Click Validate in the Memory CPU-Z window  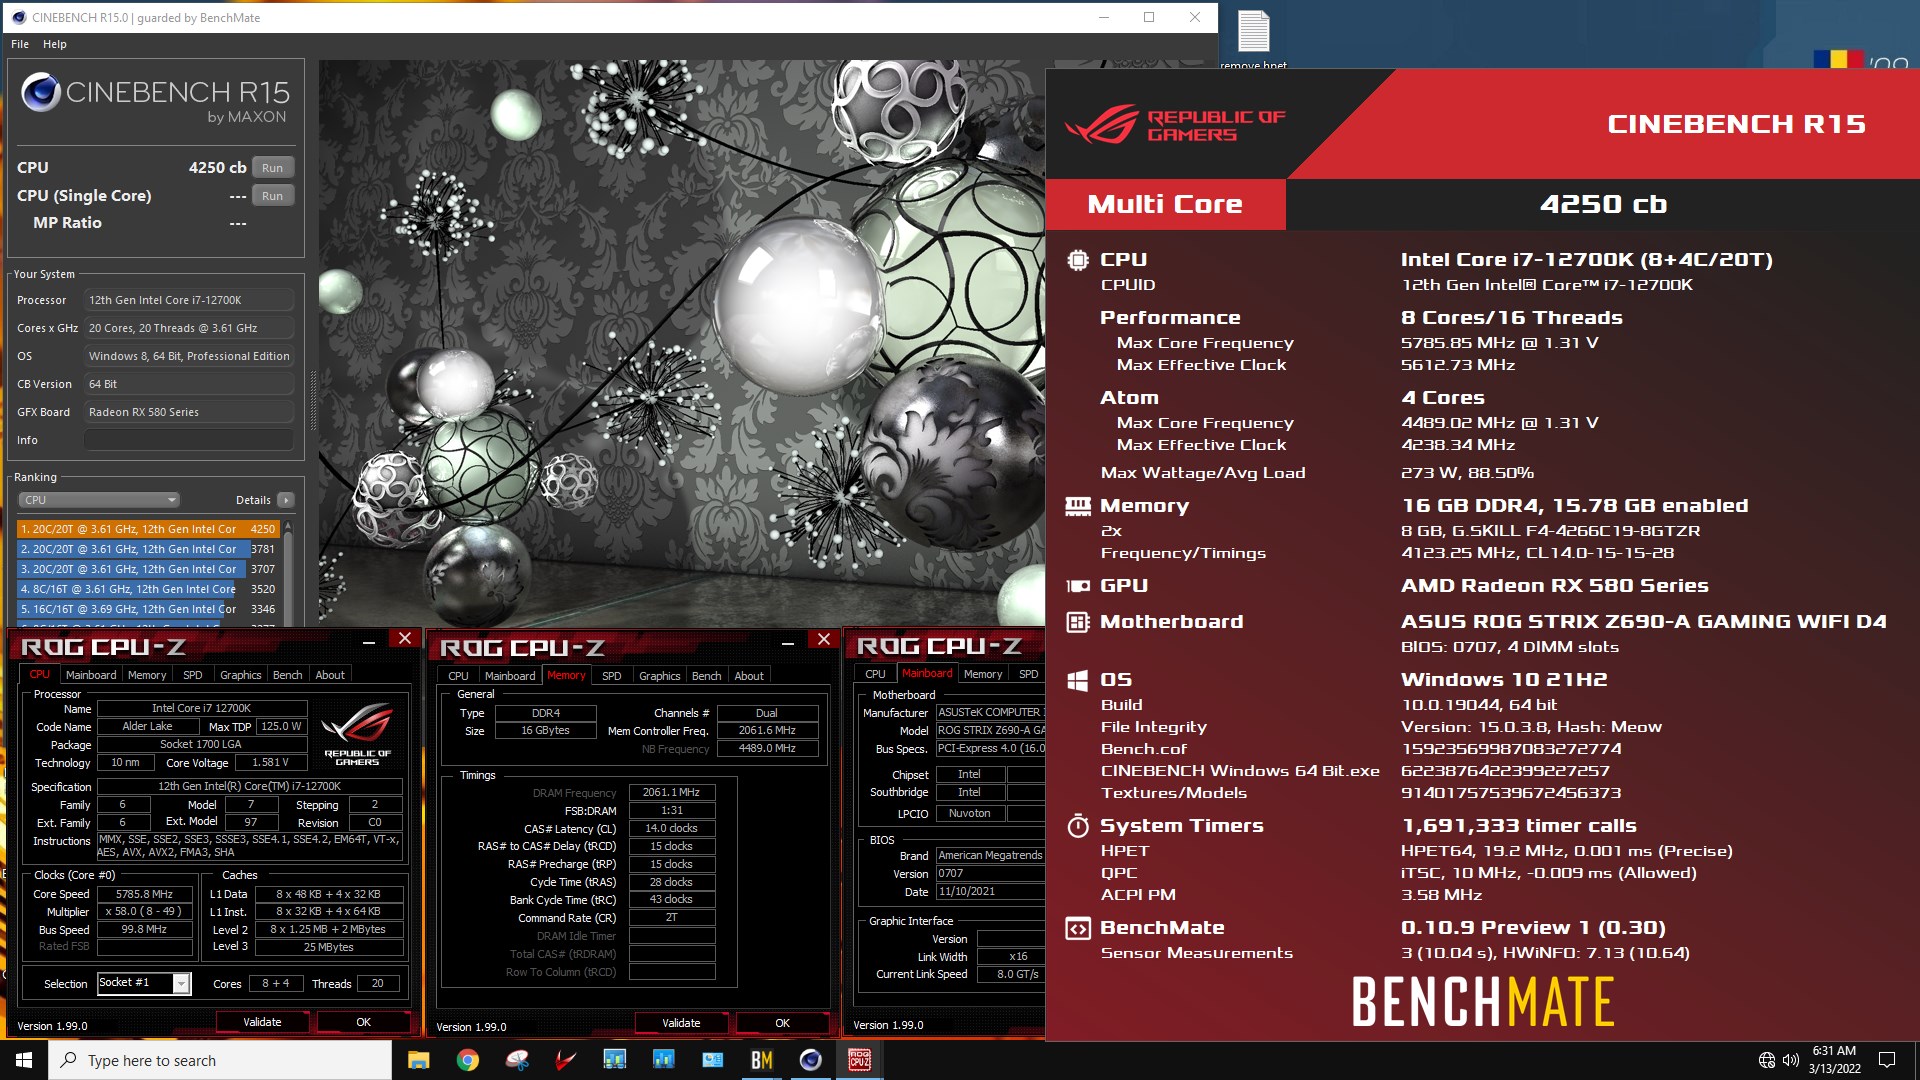[681, 1023]
